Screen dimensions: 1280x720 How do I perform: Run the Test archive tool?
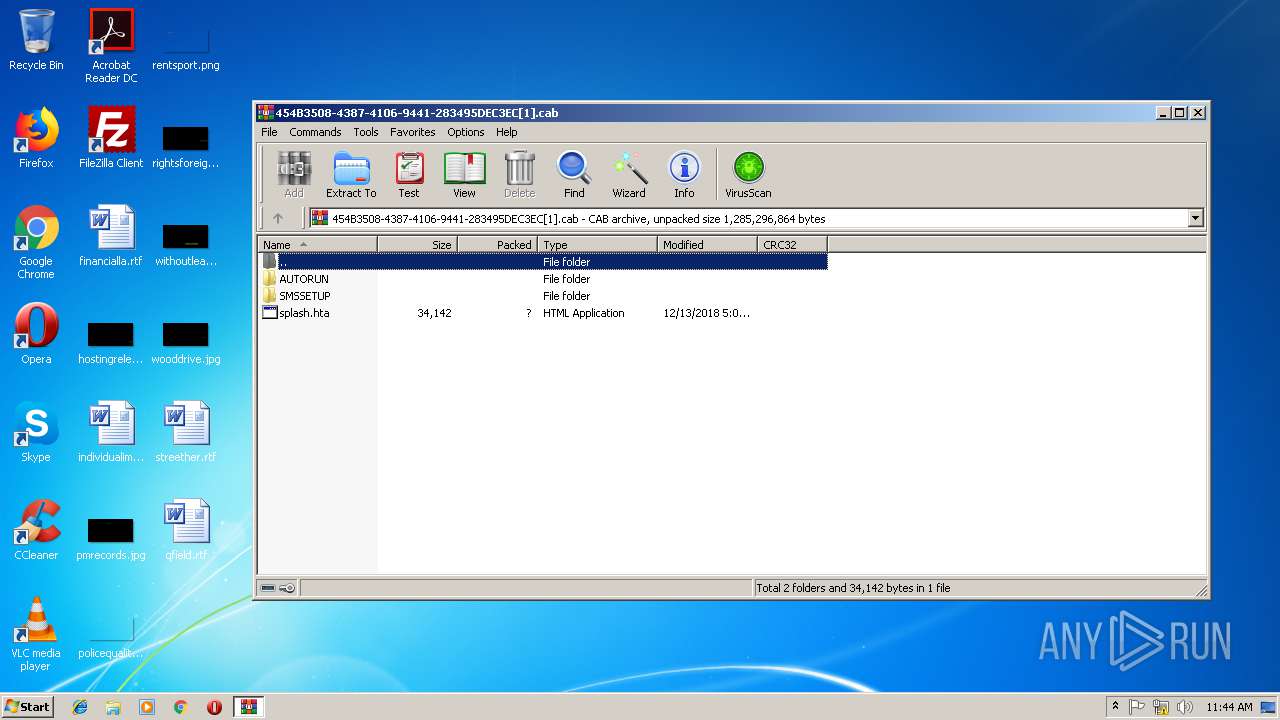pos(409,175)
